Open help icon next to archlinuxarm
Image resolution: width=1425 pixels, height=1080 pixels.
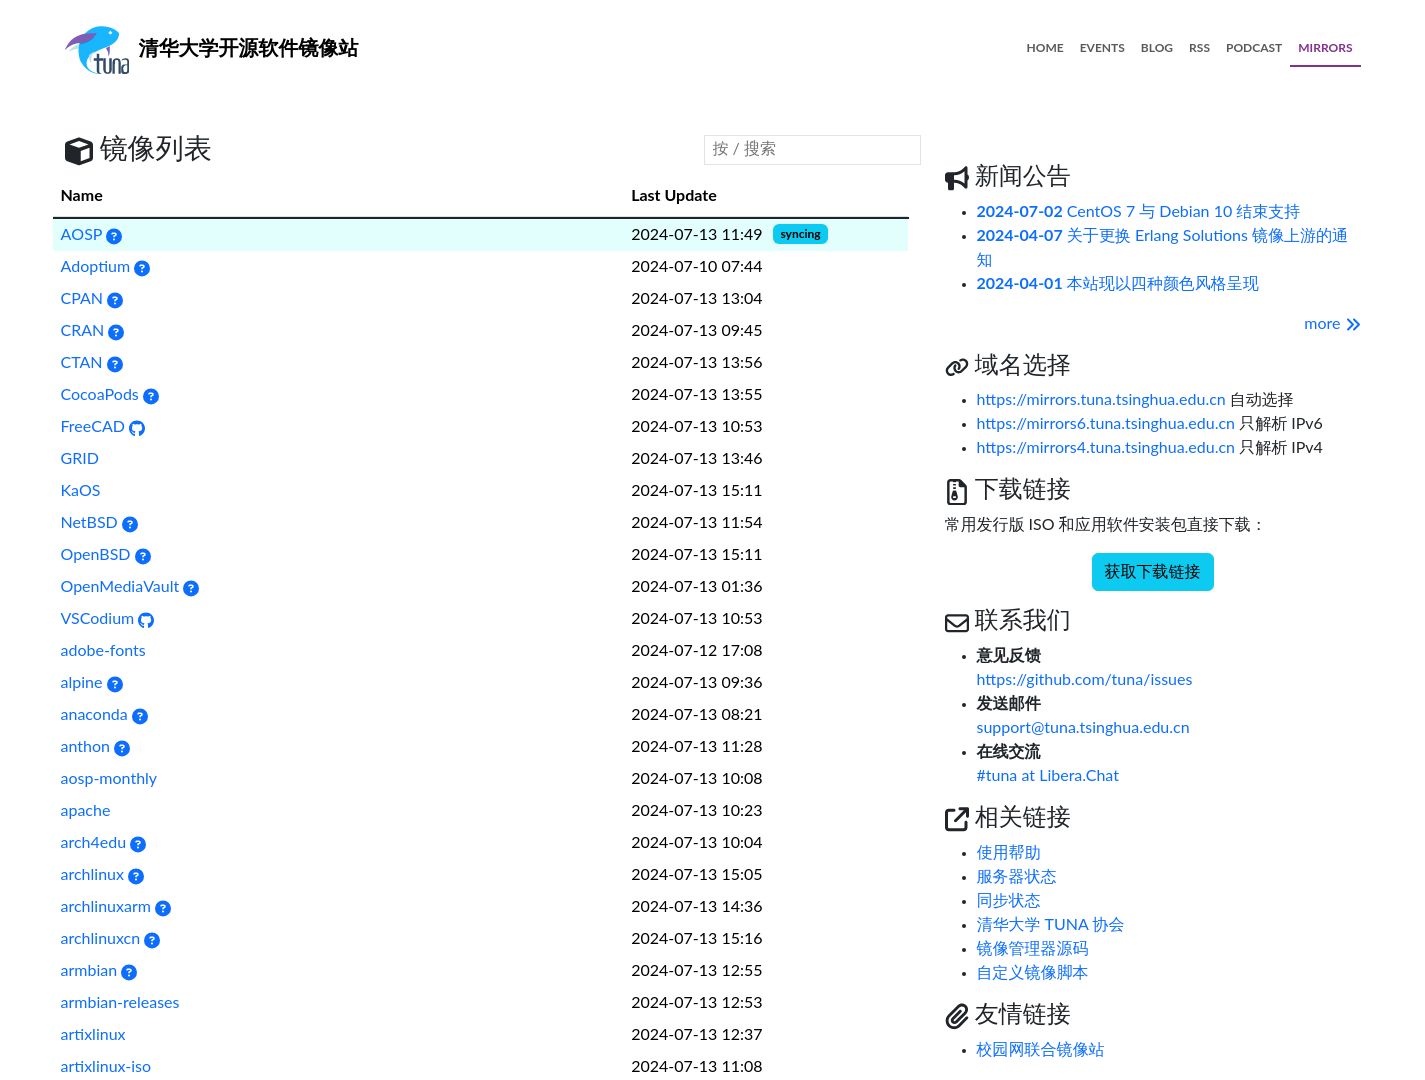pos(163,908)
